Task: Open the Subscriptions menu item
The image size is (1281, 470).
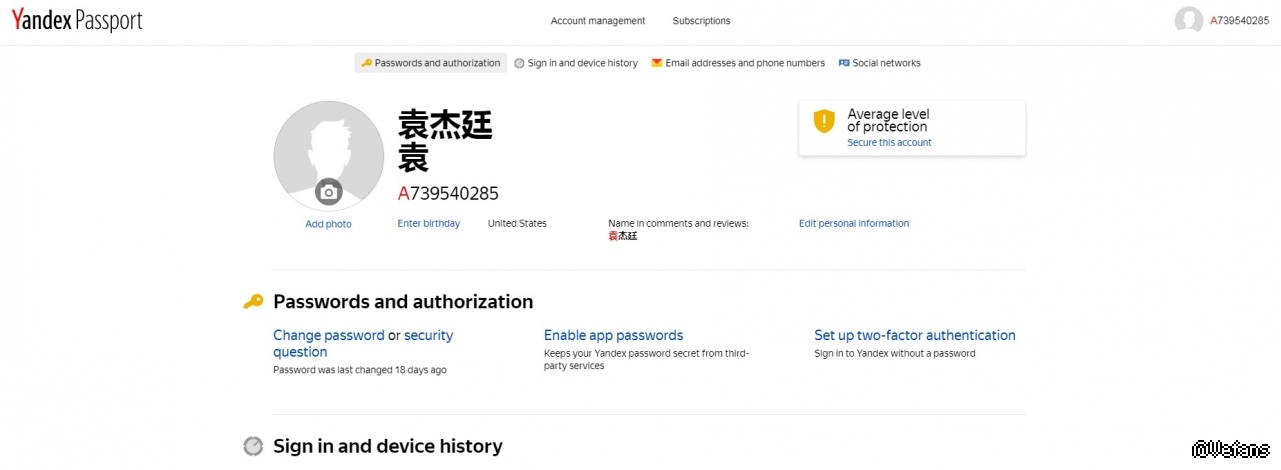Action: point(701,21)
